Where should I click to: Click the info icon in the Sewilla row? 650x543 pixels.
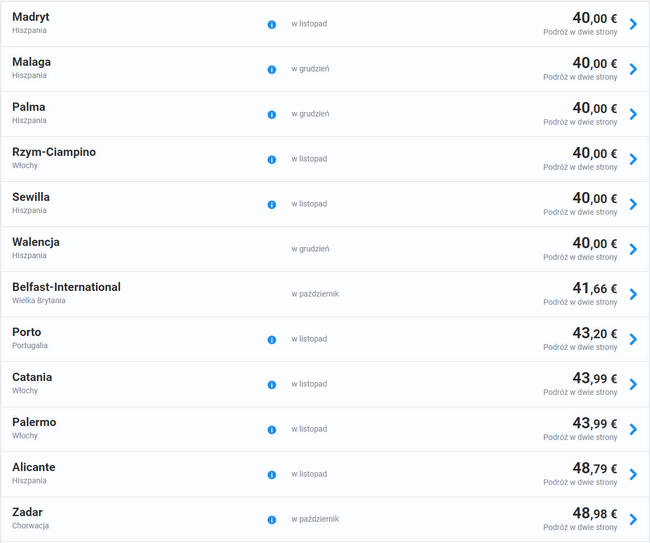tap(272, 204)
